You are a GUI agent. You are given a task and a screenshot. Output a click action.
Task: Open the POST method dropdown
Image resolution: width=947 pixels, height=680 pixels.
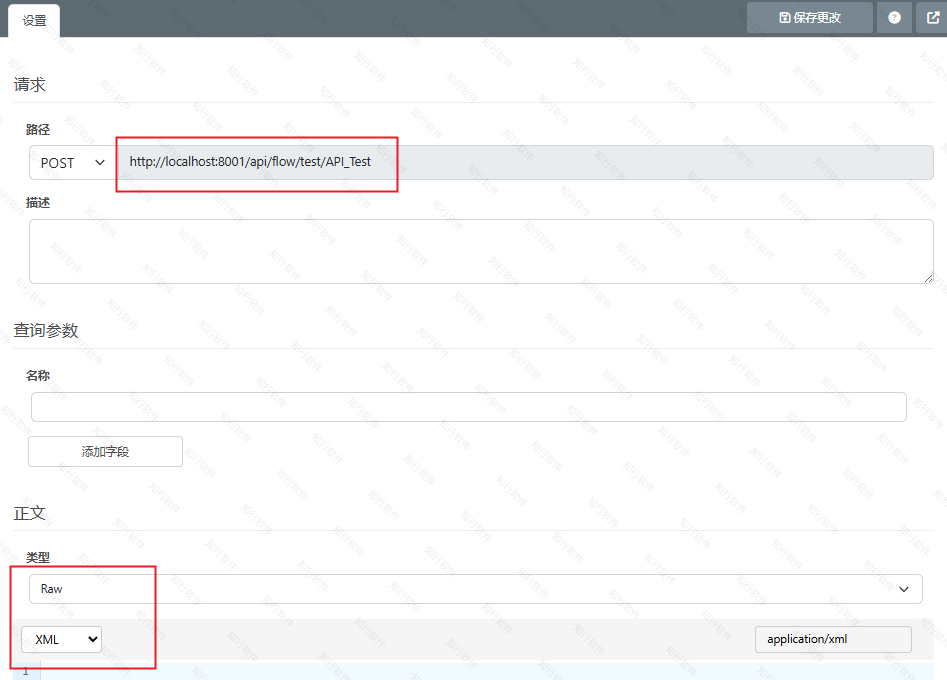point(72,163)
